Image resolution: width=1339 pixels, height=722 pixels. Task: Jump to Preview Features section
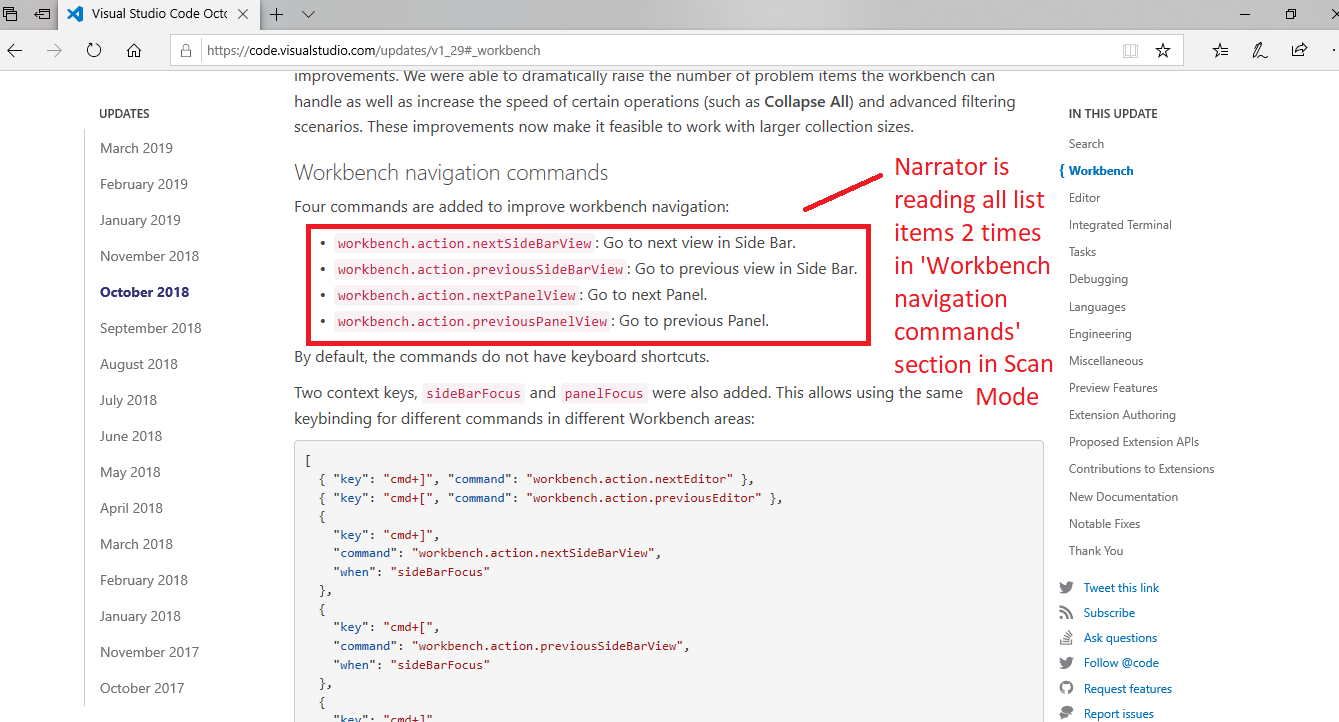point(1113,388)
